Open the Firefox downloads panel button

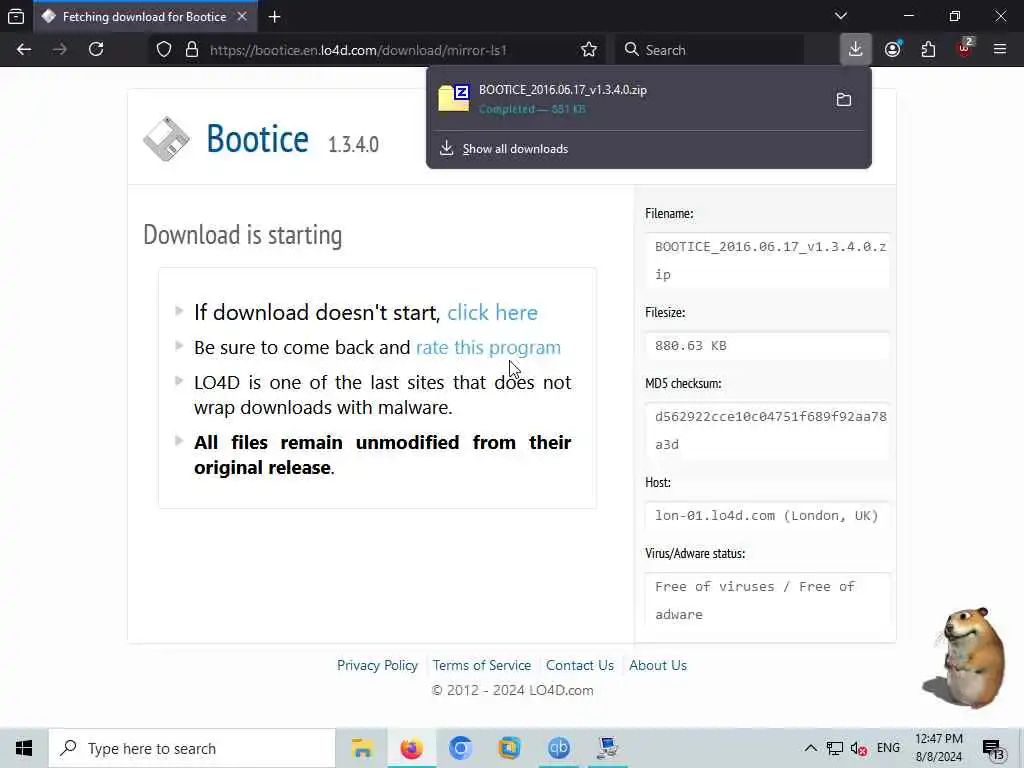(856, 50)
